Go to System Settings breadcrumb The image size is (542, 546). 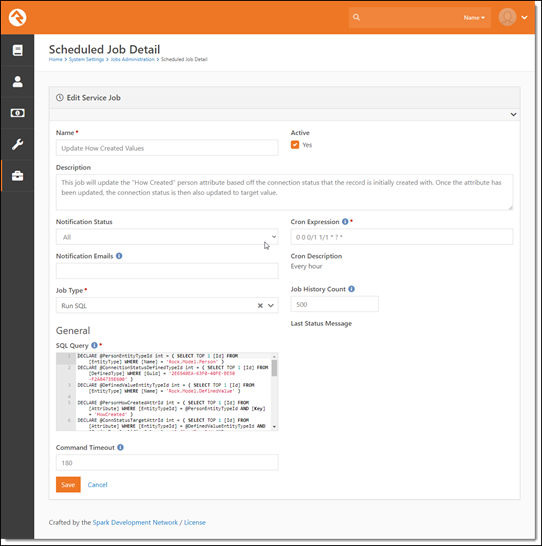coord(86,59)
